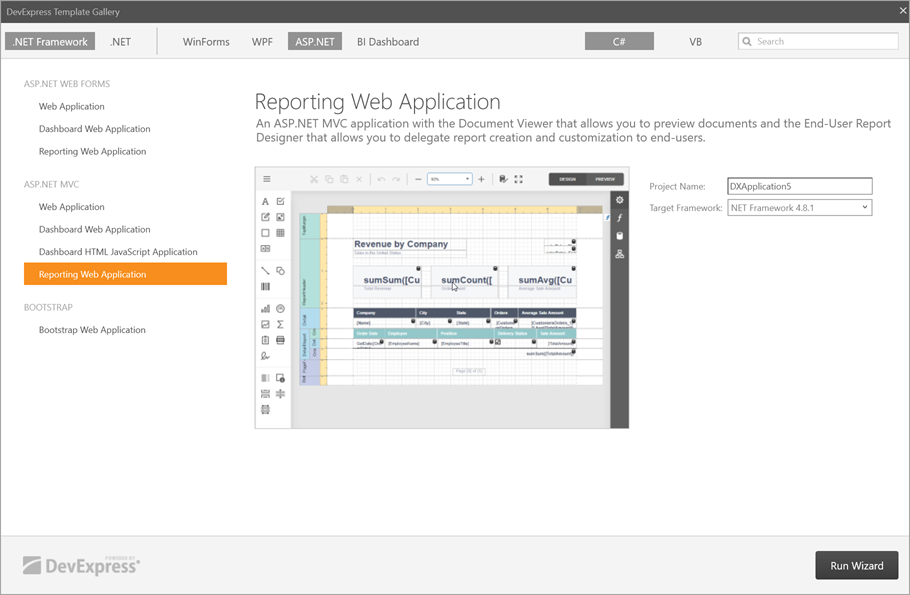Viewport: 910px width, 595px height.
Task: Select the Panel square tool in the preview toolbox
Action: 265,233
